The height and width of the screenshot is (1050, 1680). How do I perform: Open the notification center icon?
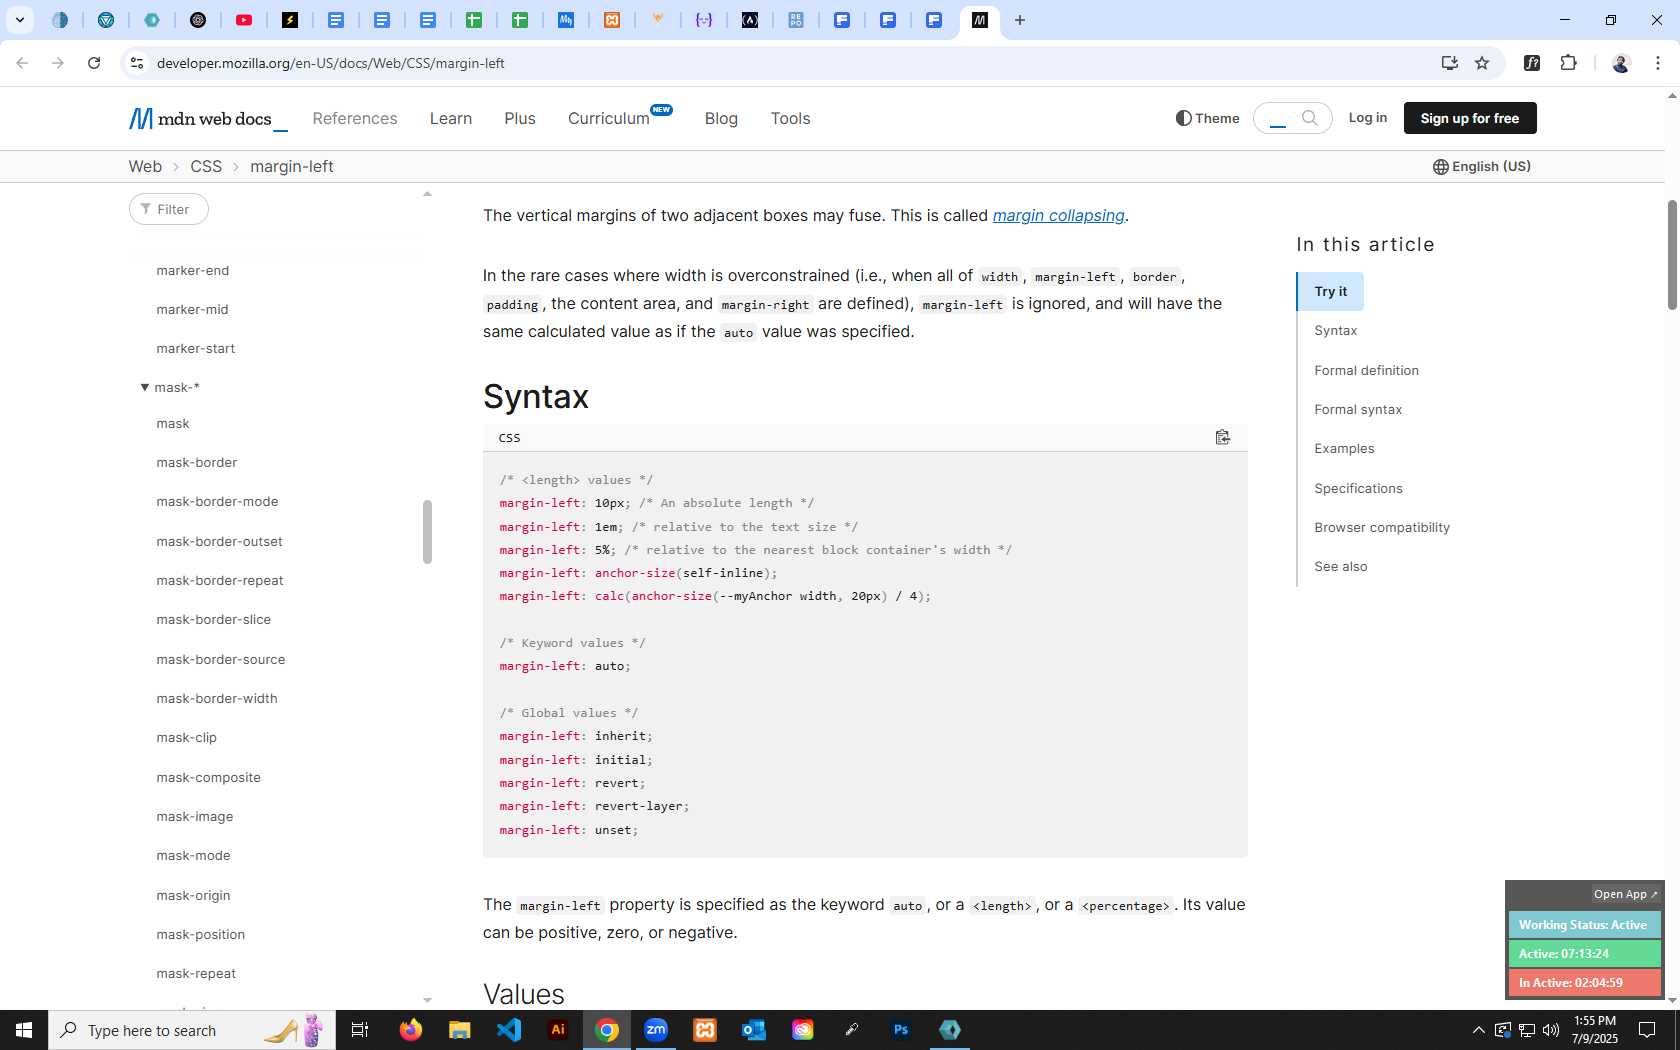click(x=1647, y=1030)
